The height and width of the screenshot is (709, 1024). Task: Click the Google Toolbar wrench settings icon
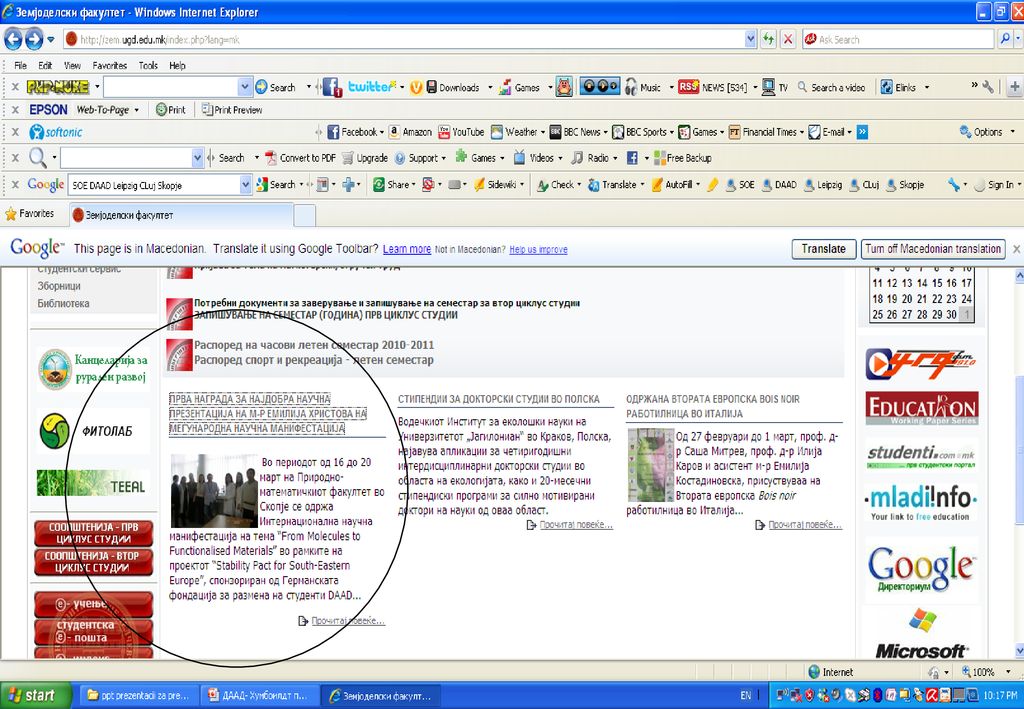point(954,185)
